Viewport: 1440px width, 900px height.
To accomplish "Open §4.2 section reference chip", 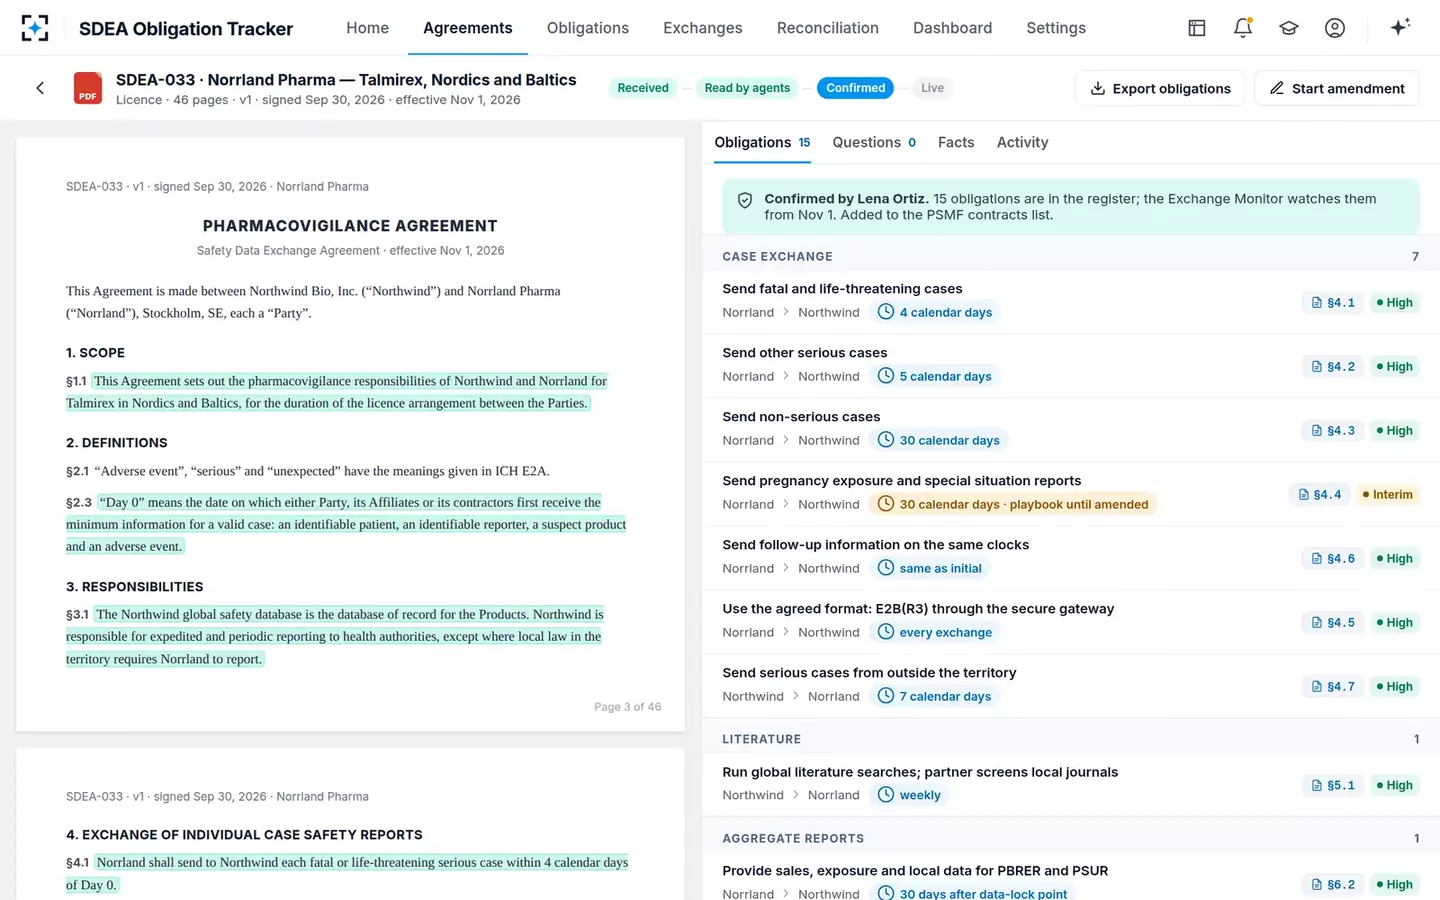I will pos(1333,367).
